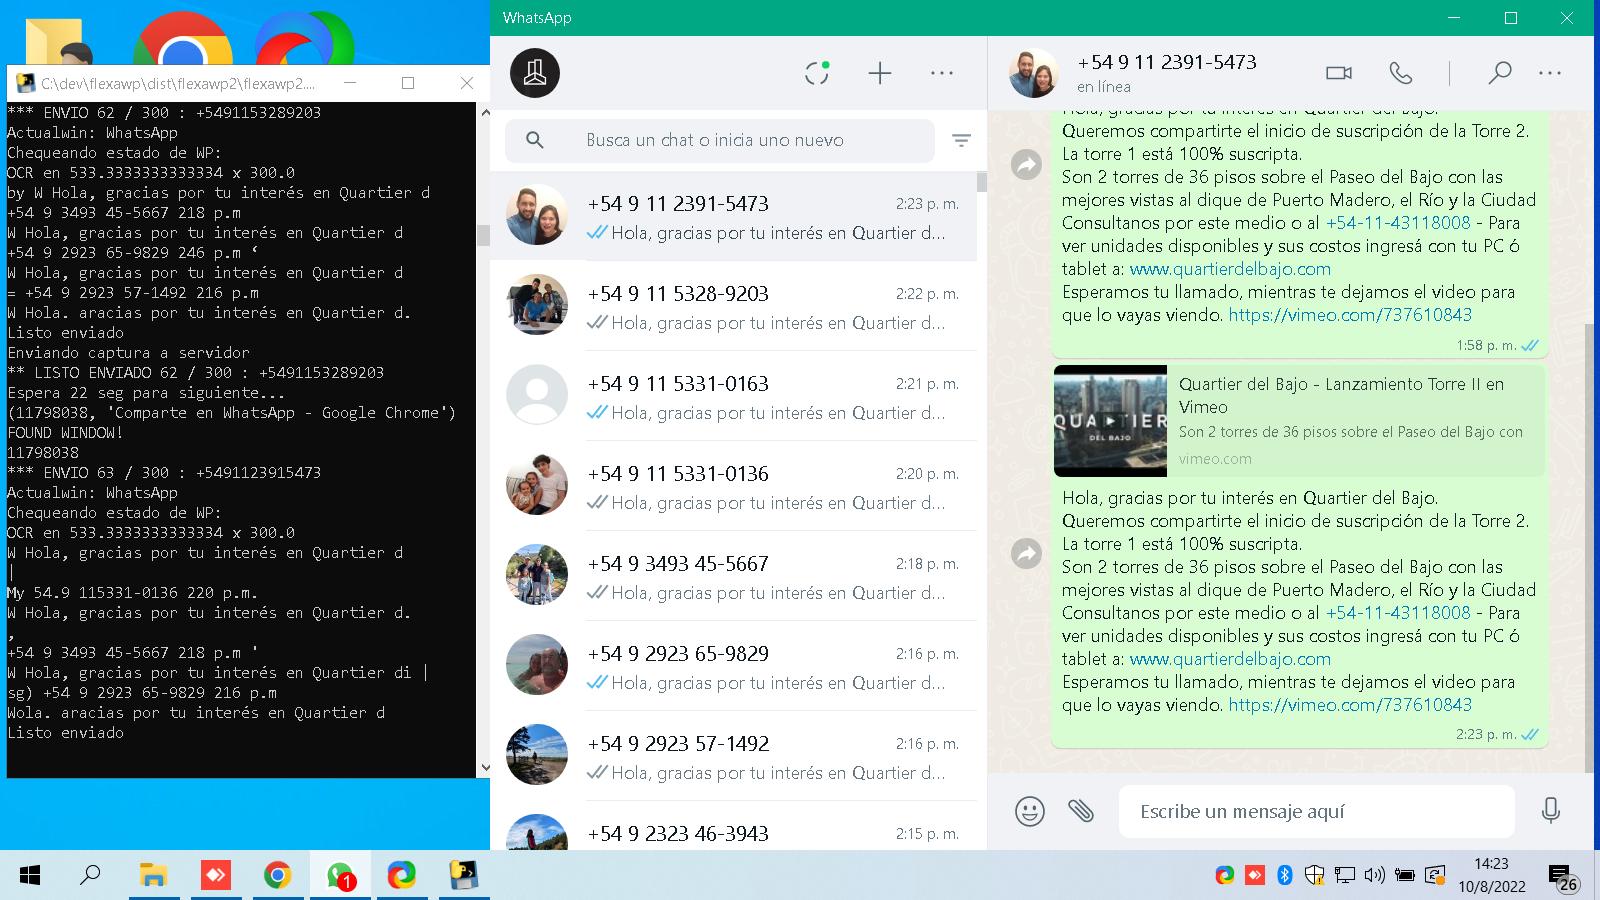Open chat +54 9 2923 57-1492

[733, 756]
